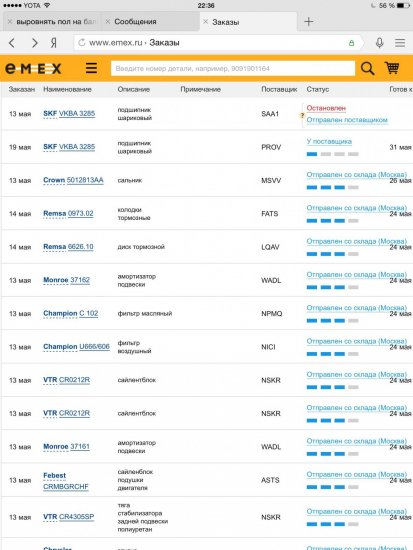This screenshot has height=550, width=413.
Task: Tap the magnifier search icon
Action: point(367,68)
